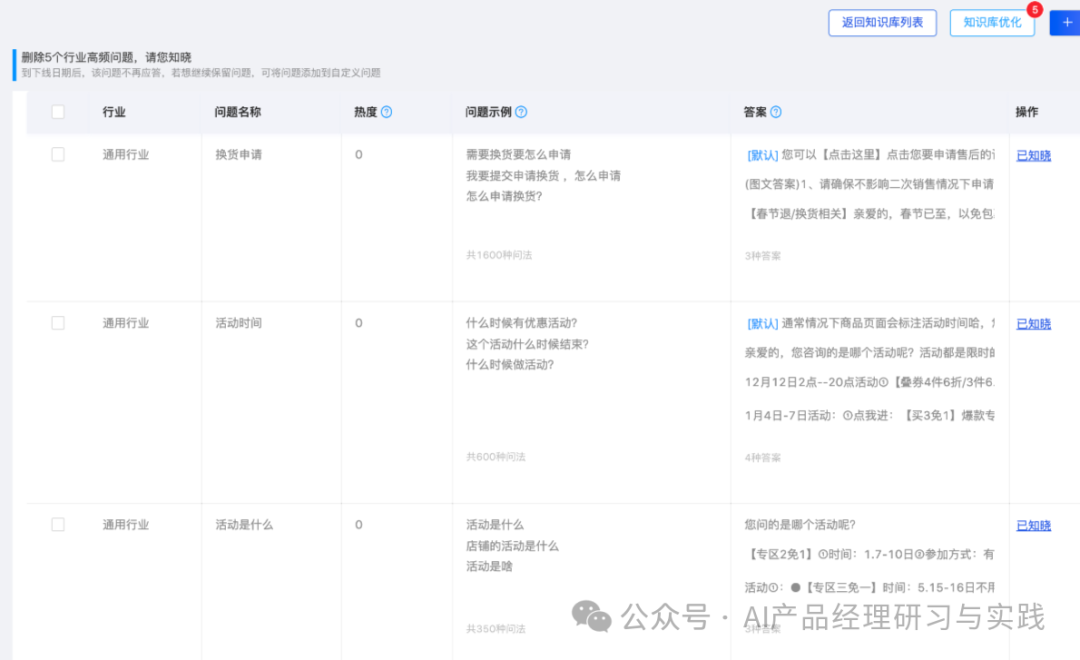
Task: Click answer starting 1月4日-7日活动
Action: 870,415
